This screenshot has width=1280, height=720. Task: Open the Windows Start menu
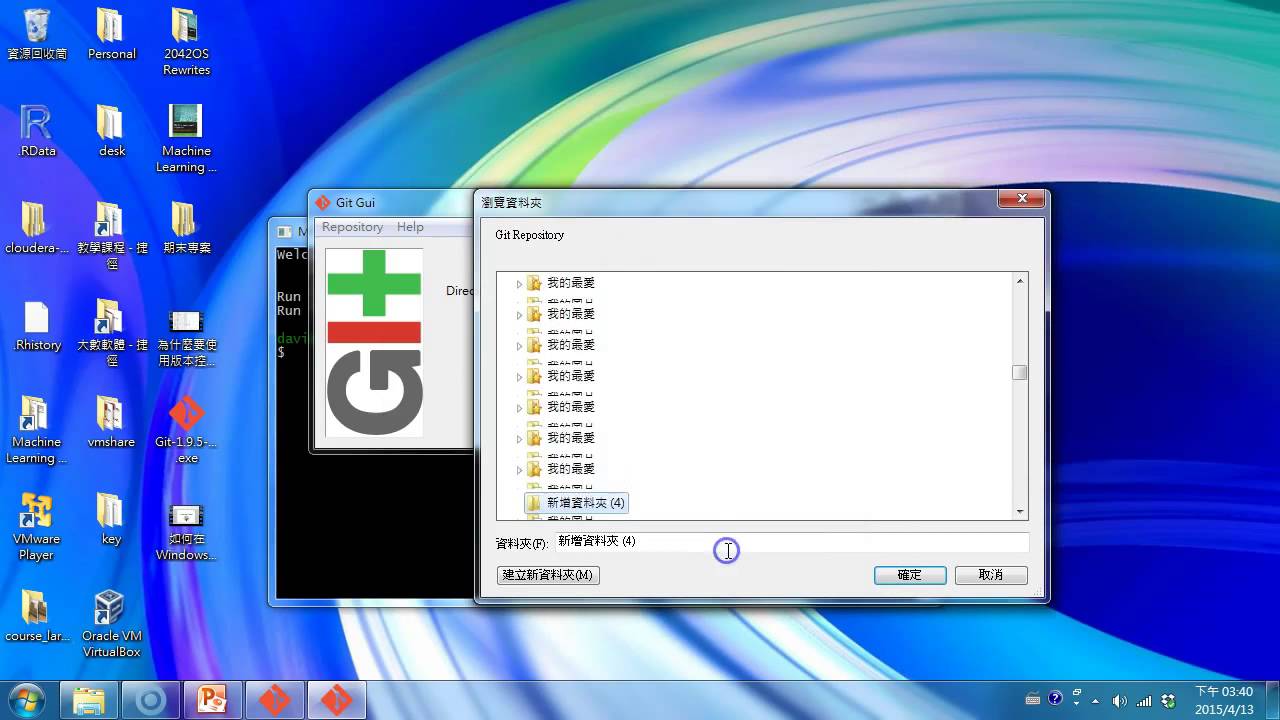(26, 699)
